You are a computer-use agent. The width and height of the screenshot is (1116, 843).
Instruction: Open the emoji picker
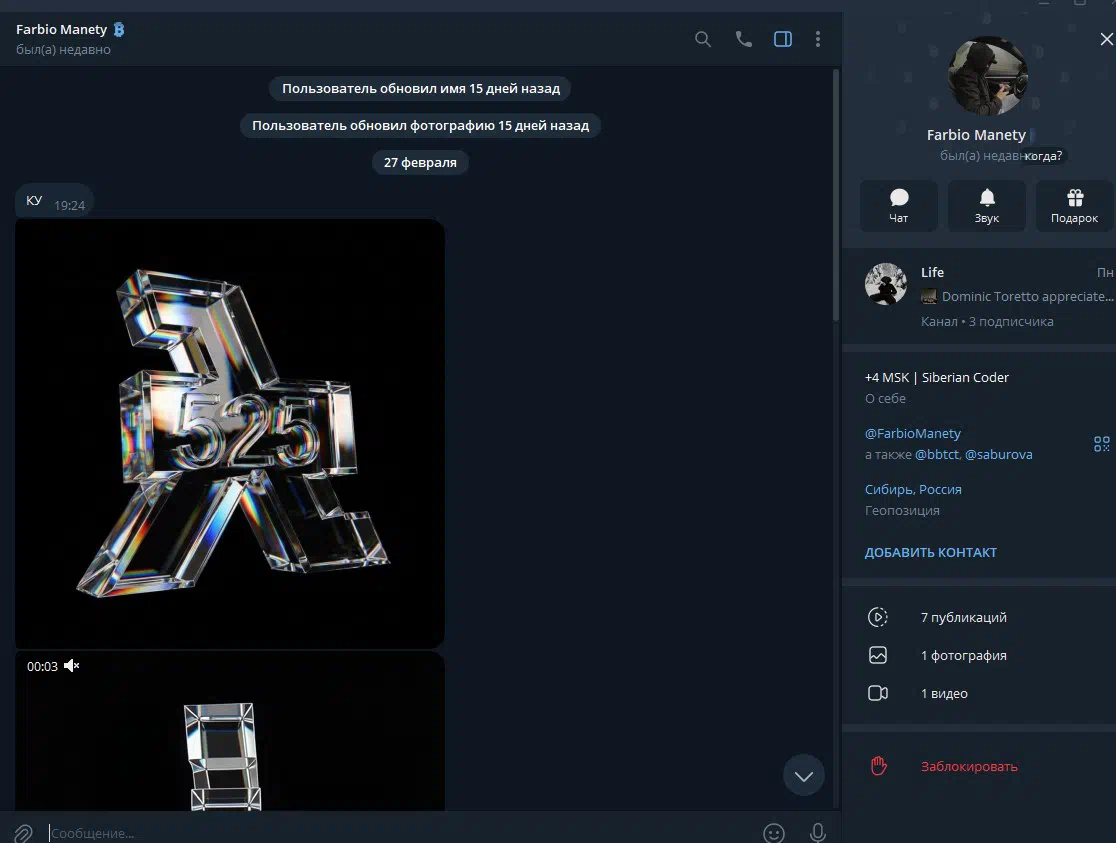(773, 832)
